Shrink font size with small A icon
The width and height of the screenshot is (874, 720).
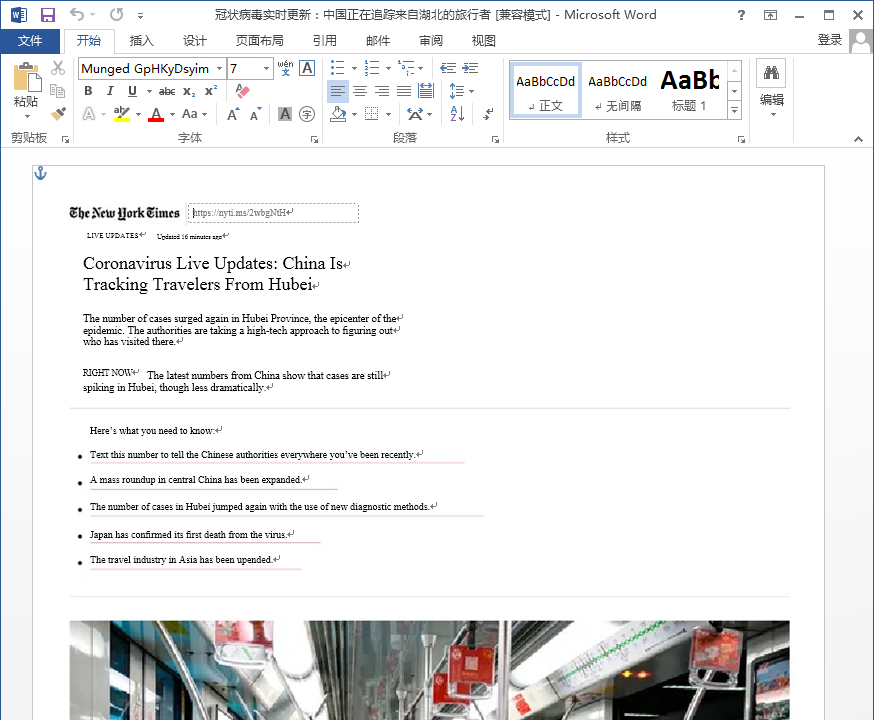coord(255,114)
